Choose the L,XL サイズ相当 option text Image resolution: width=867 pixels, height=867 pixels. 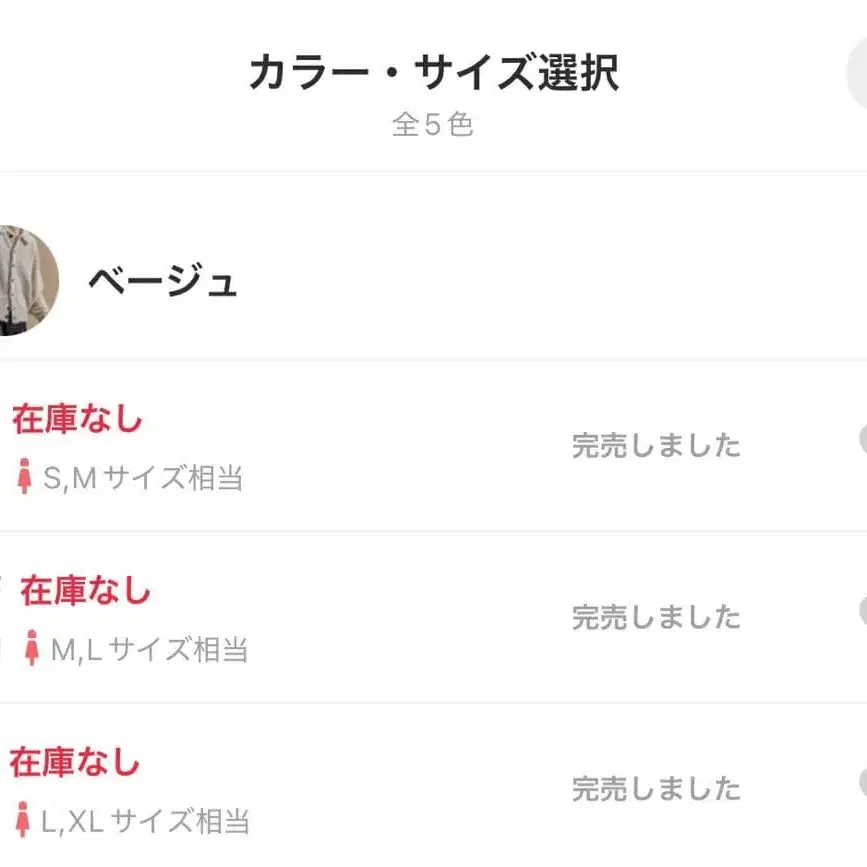144,822
